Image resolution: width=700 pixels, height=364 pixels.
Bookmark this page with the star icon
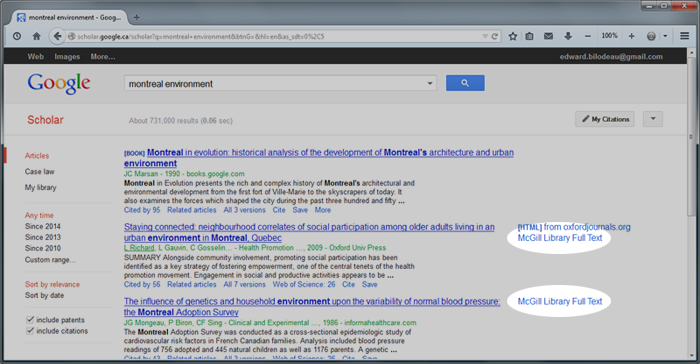513,36
